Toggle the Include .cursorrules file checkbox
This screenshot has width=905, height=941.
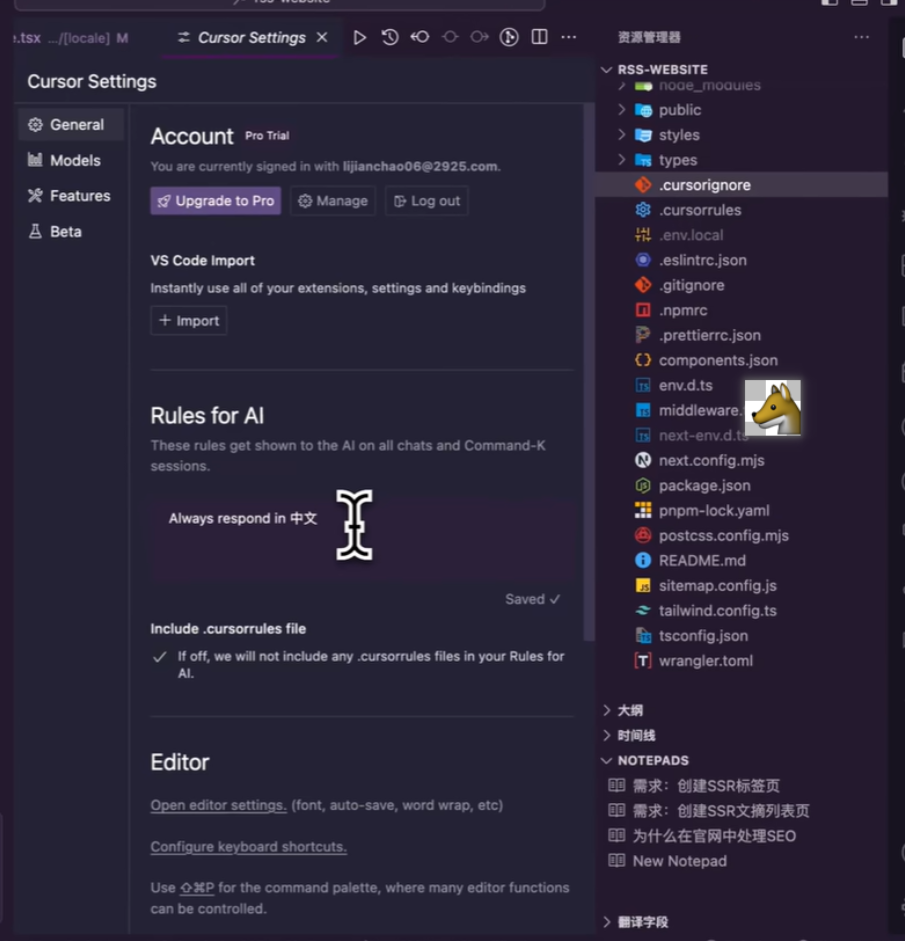[x=159, y=657]
